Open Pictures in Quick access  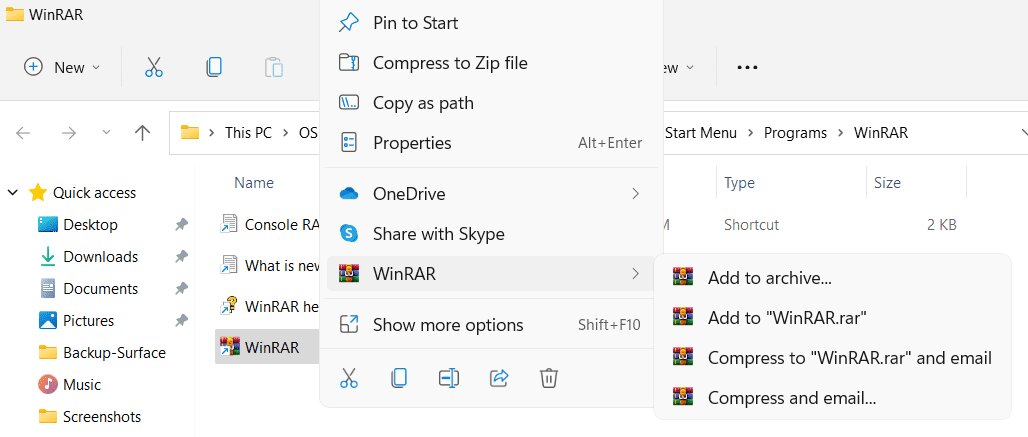[x=89, y=321]
